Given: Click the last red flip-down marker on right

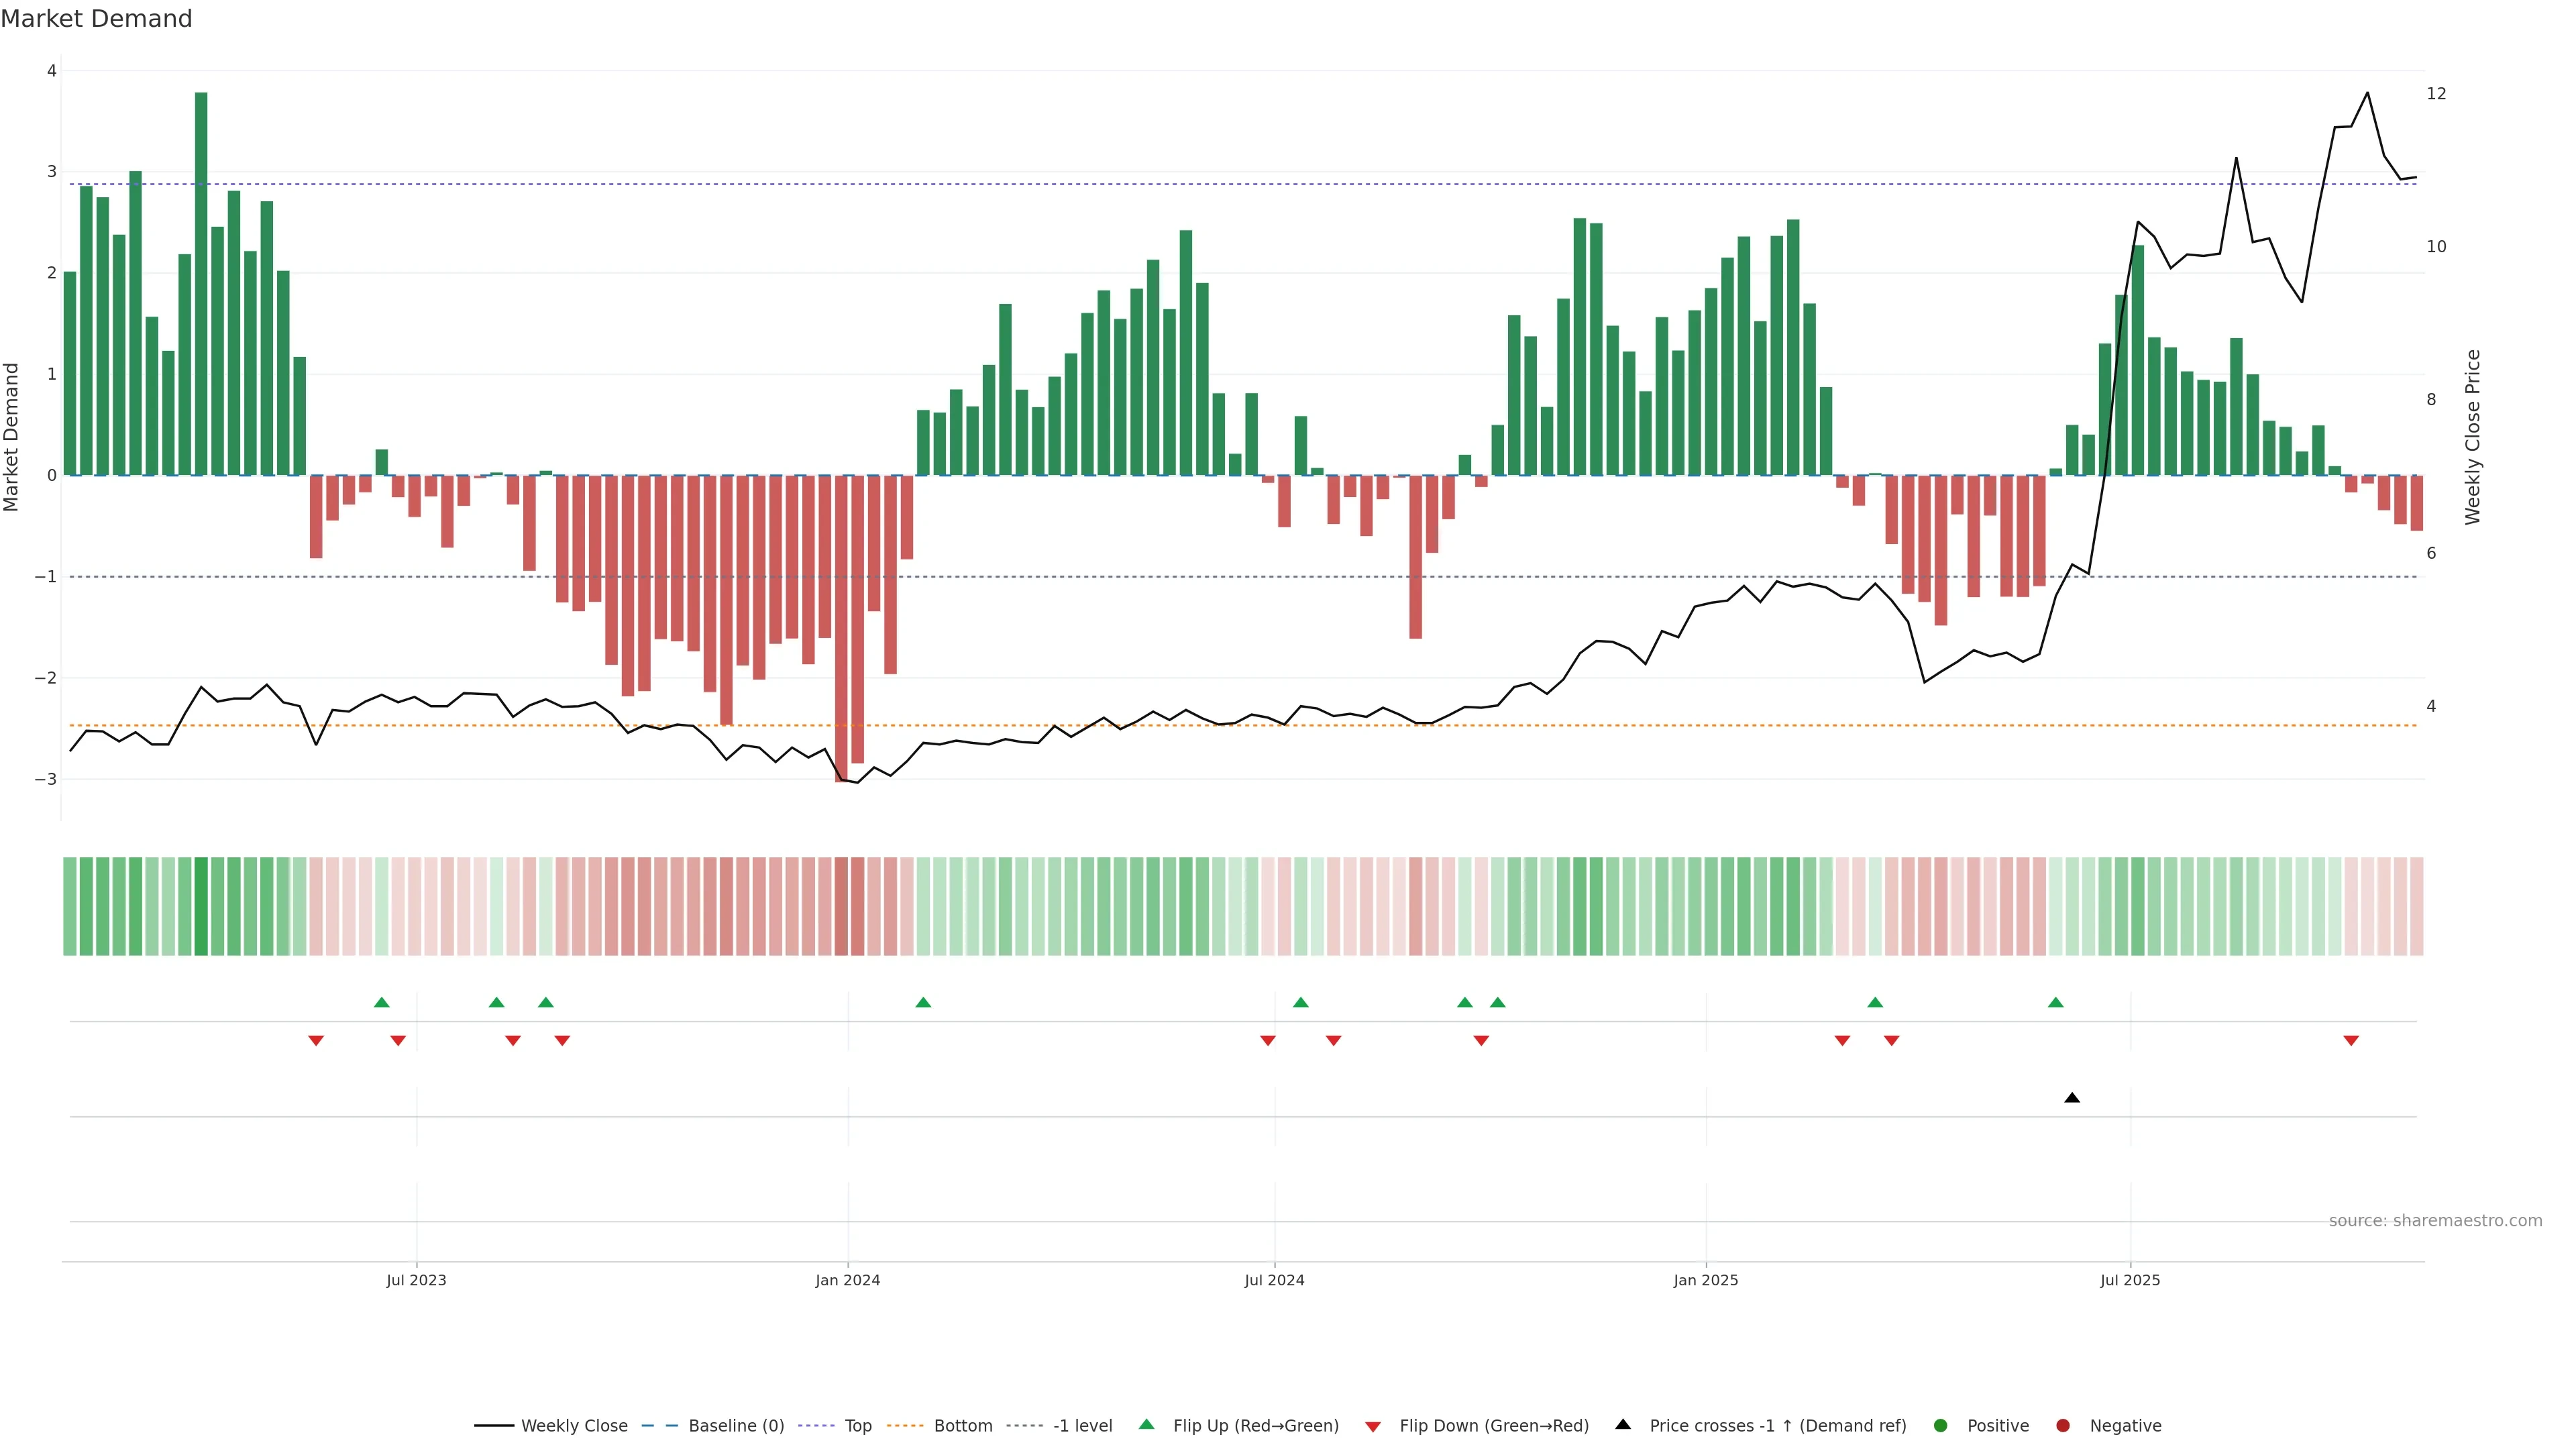Looking at the screenshot, I should click(2351, 1041).
